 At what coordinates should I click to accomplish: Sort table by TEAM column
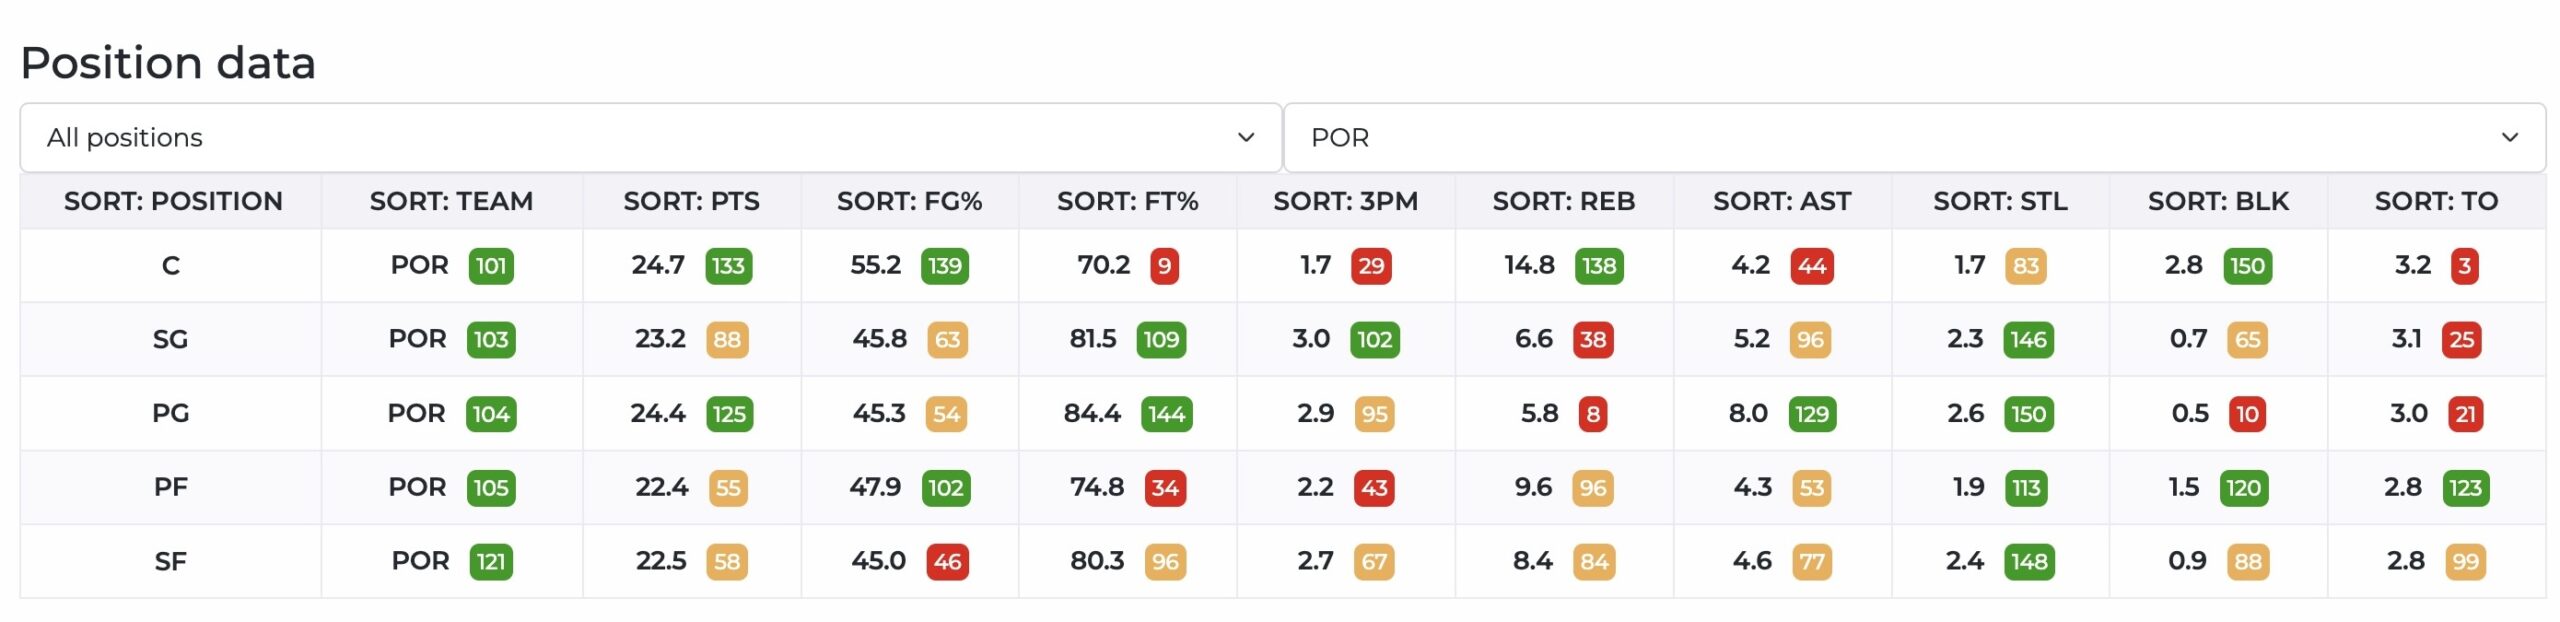(x=451, y=201)
